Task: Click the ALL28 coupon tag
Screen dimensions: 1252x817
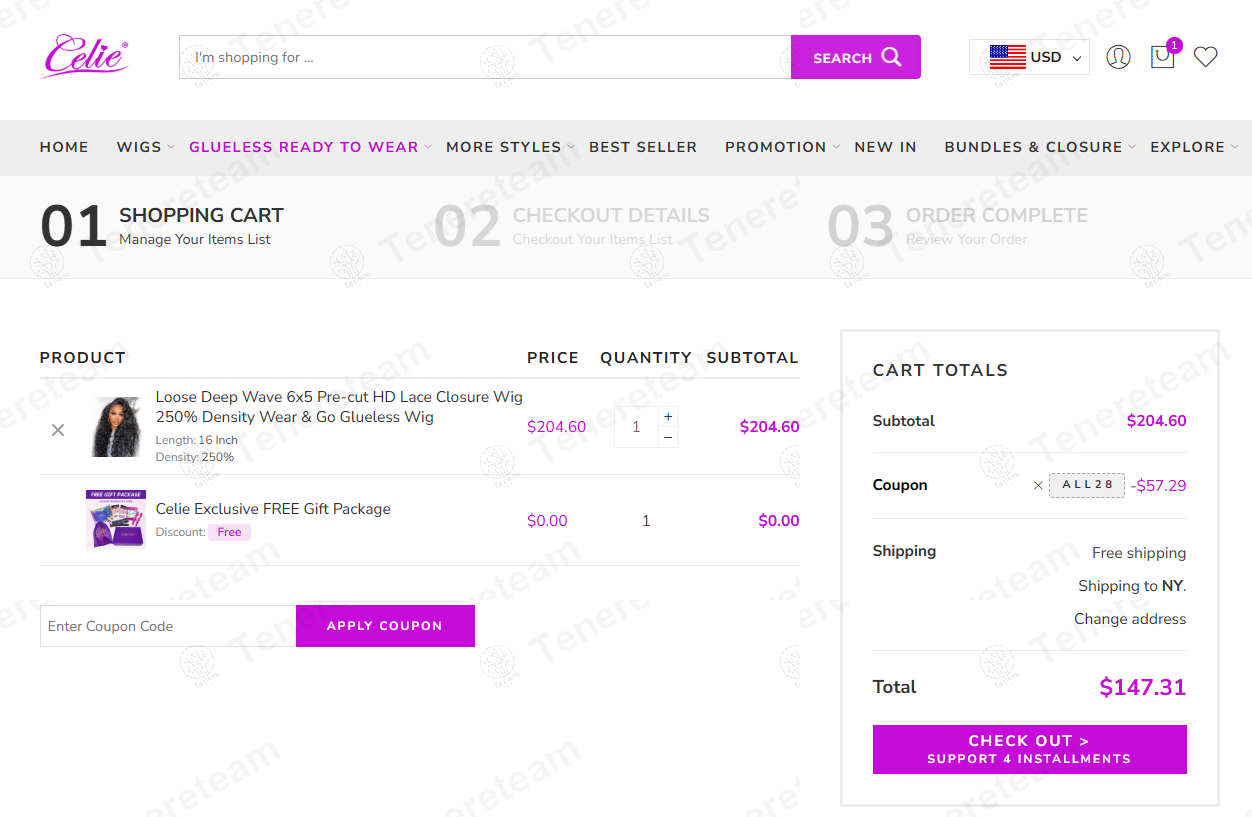Action: pyautogui.click(x=1087, y=485)
